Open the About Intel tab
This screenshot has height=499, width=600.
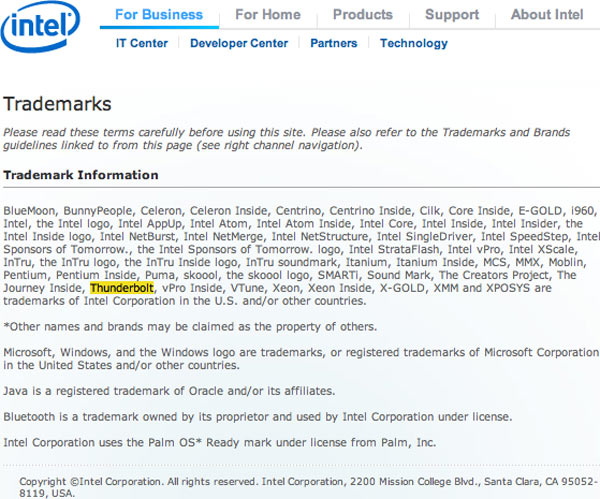pos(547,15)
